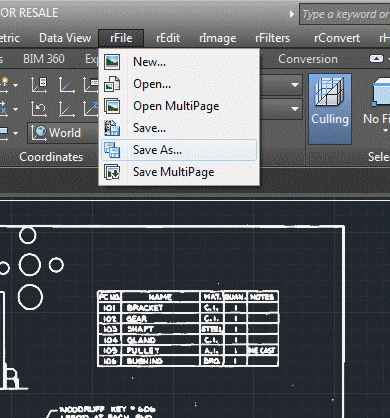
Task: Click the UCS 3-Point icon second row
Action: [67, 109]
